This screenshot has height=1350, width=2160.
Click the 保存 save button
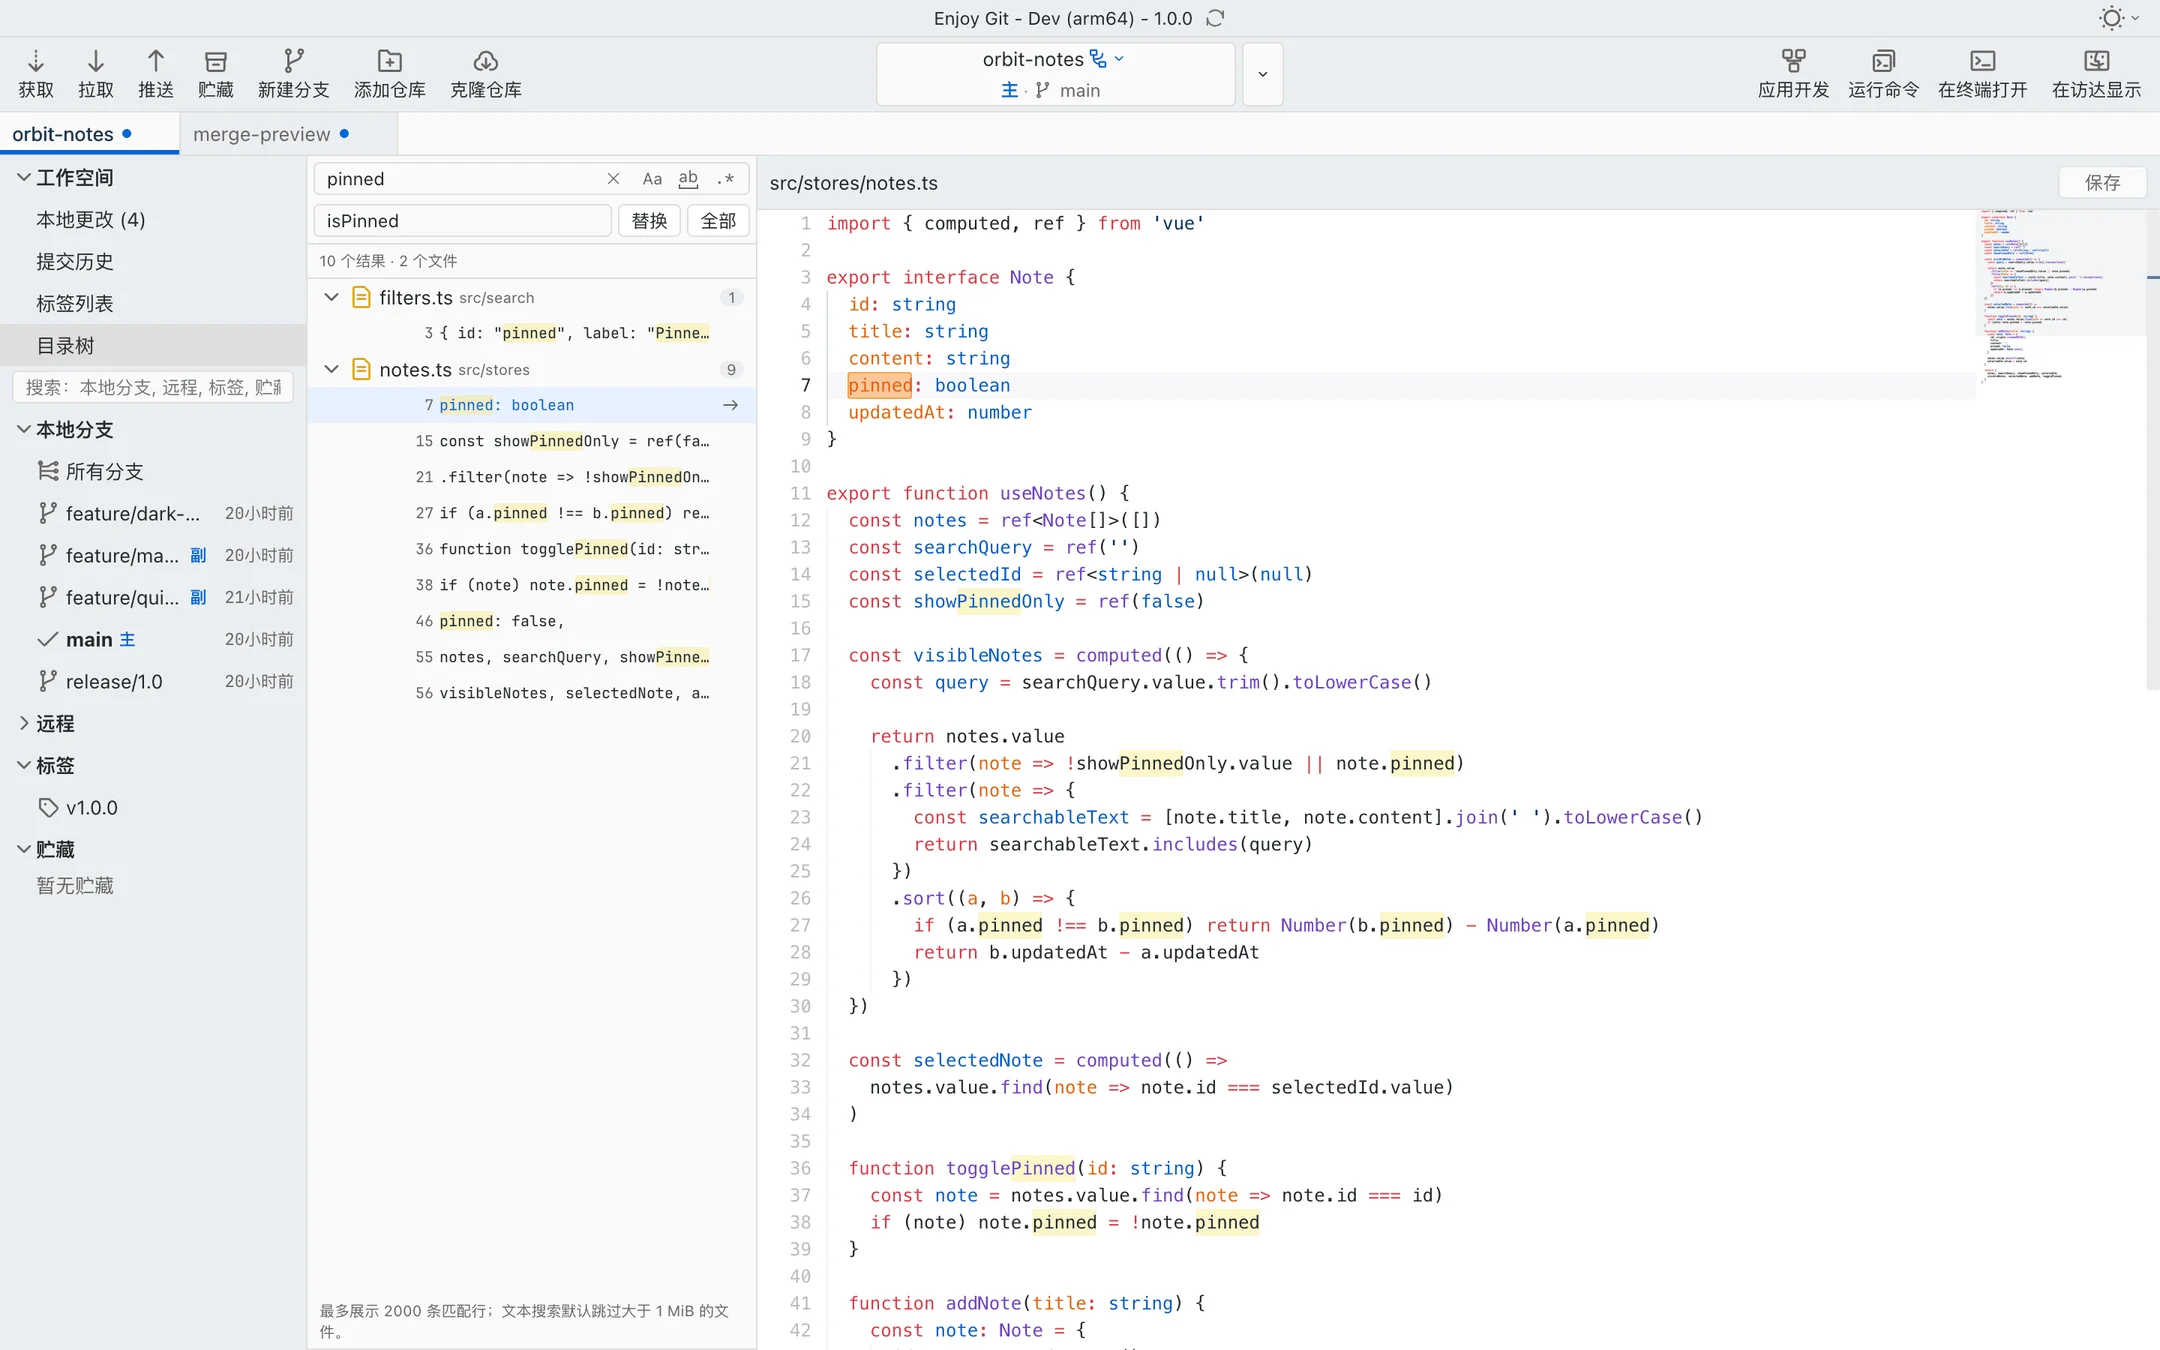(2102, 182)
